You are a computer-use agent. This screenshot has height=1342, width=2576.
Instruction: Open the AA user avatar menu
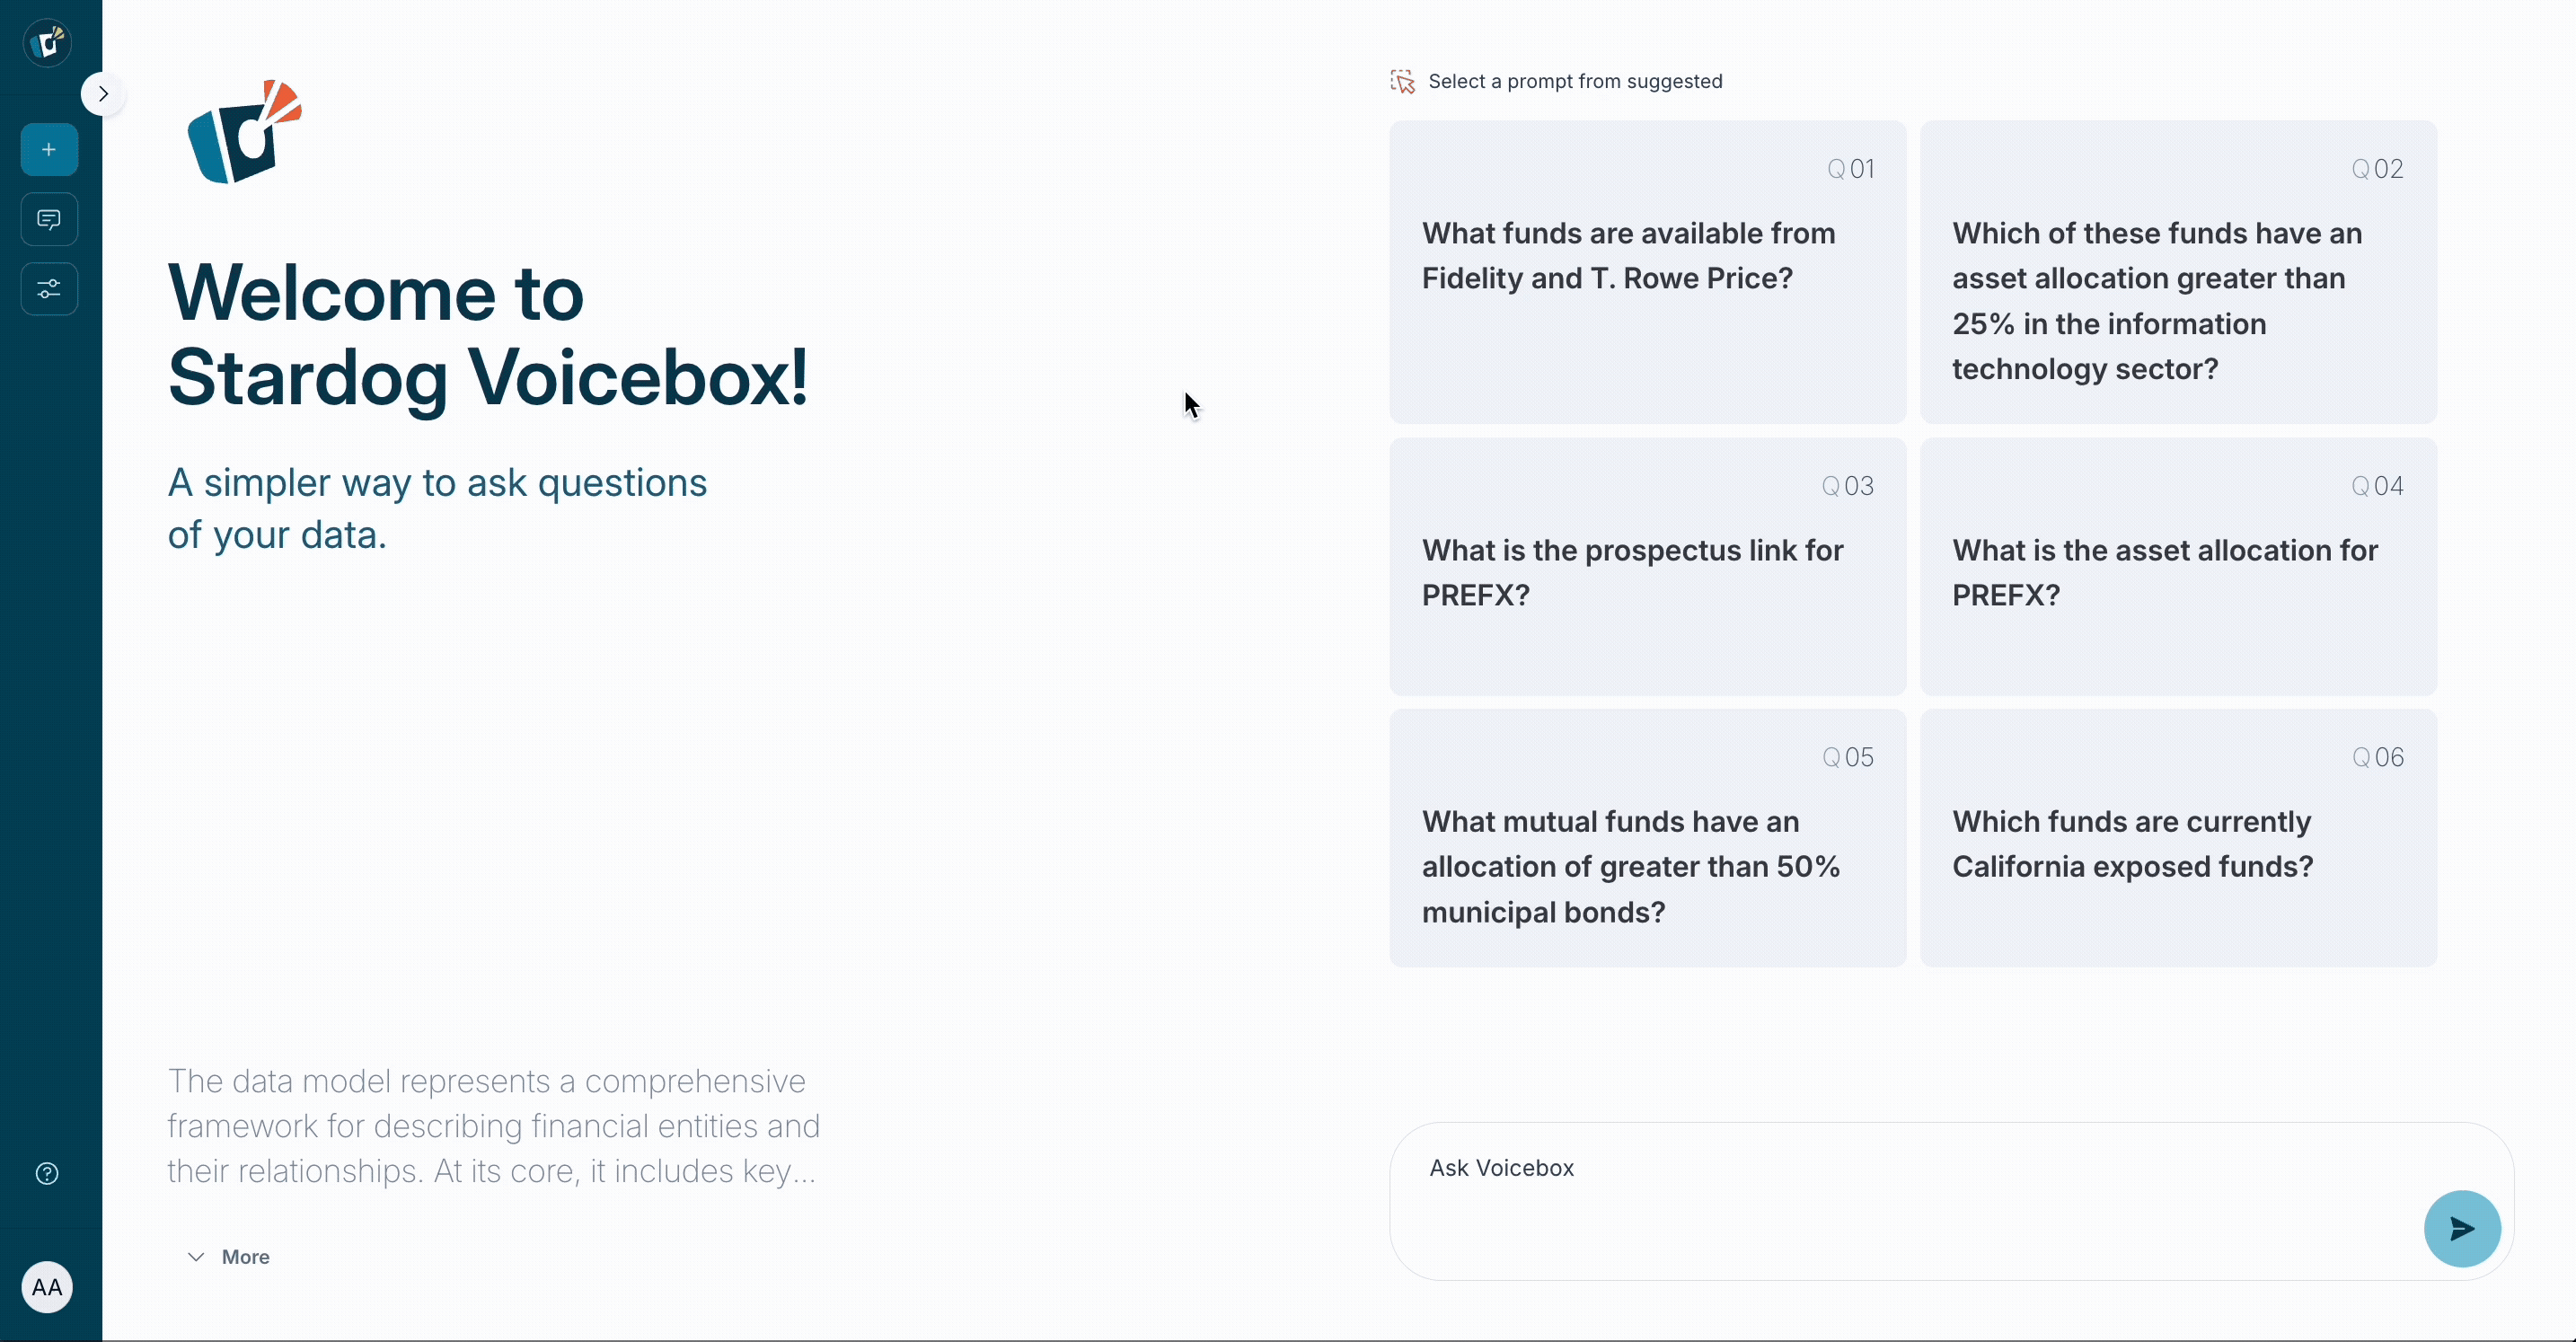click(47, 1287)
